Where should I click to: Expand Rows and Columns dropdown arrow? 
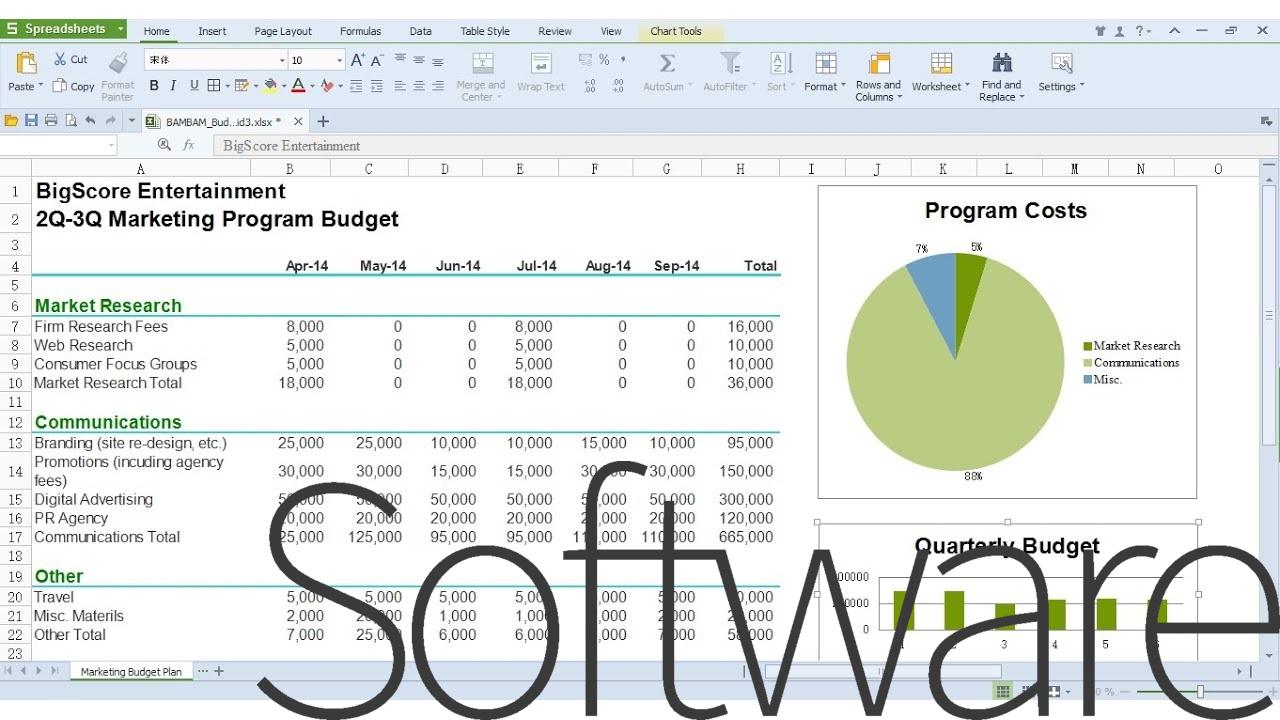click(x=899, y=97)
